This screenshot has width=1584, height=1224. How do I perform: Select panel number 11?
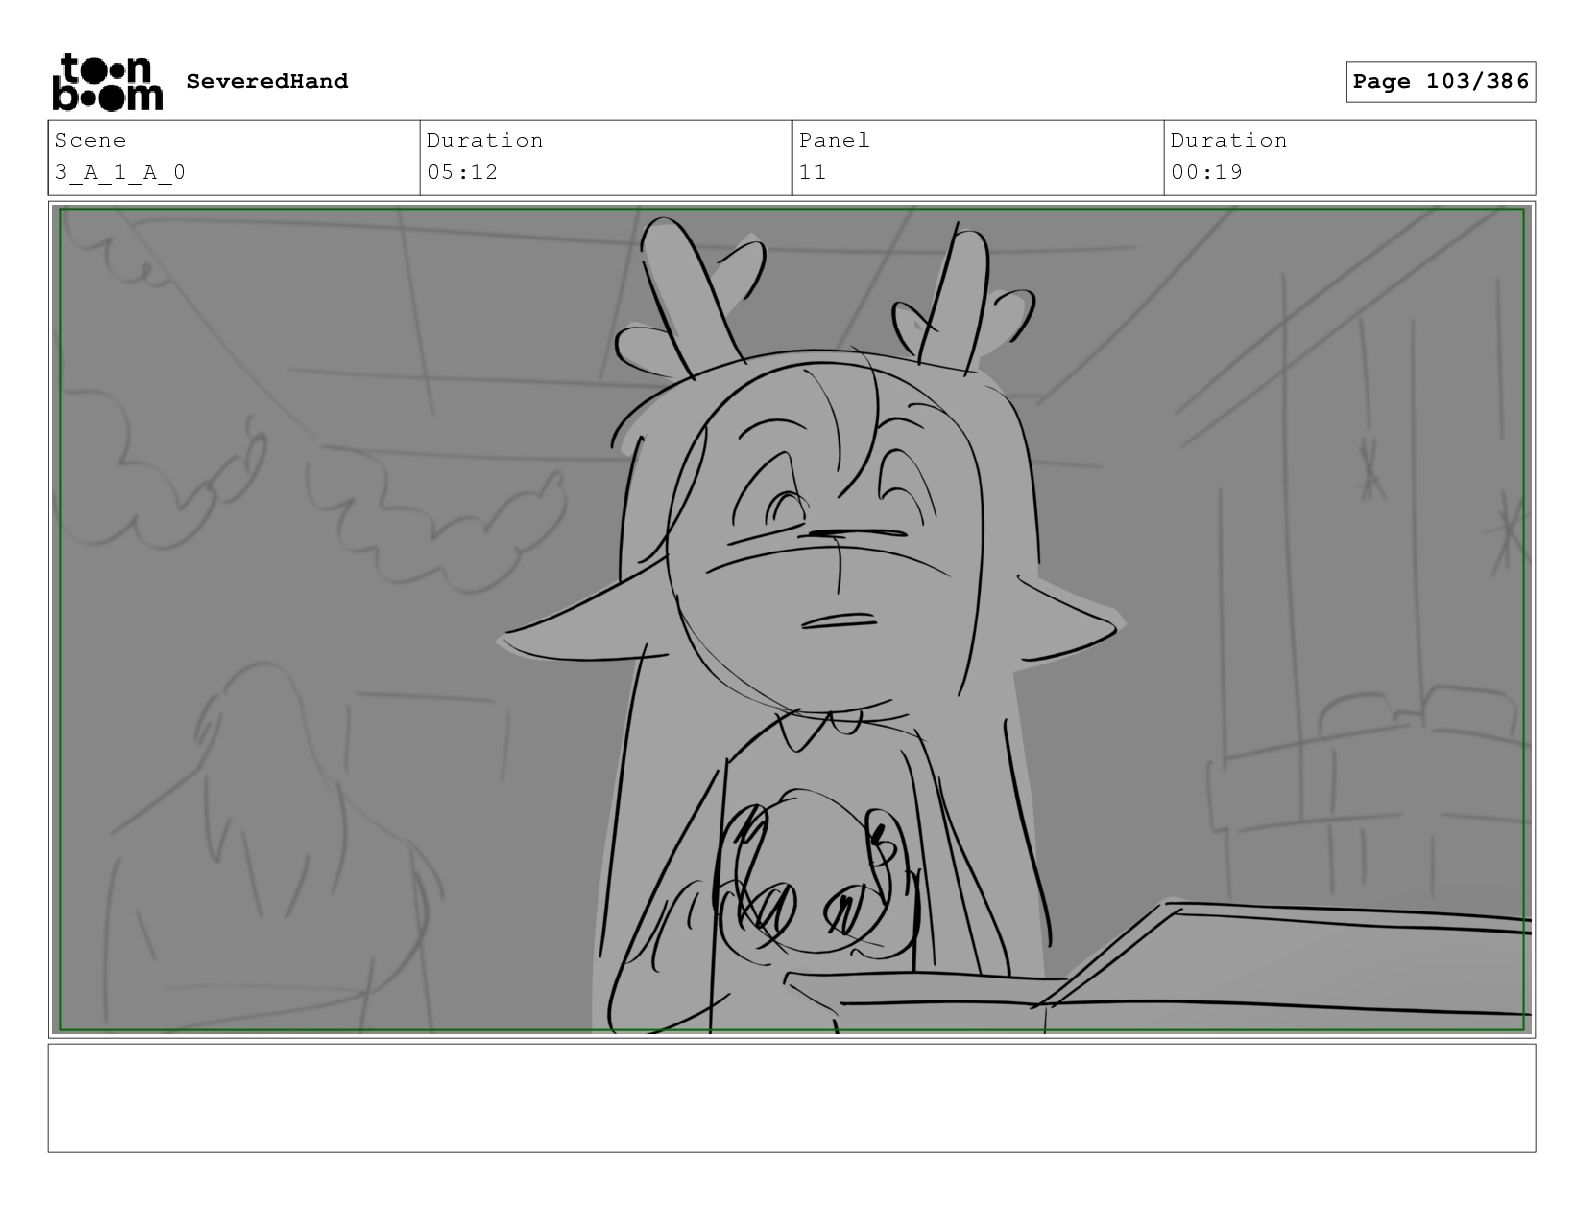(x=812, y=172)
